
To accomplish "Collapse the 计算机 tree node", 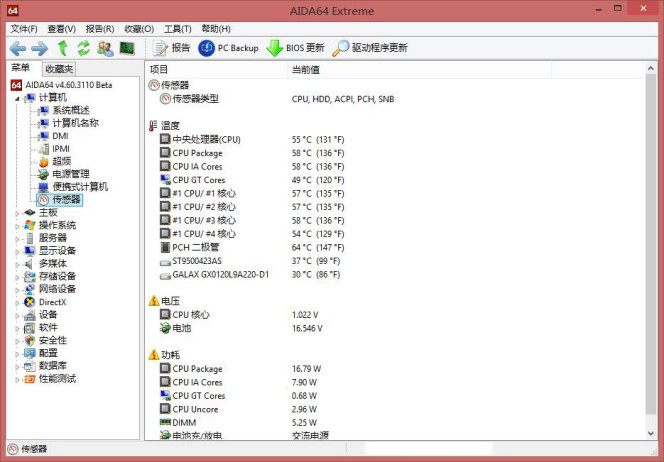I will coord(17,99).
